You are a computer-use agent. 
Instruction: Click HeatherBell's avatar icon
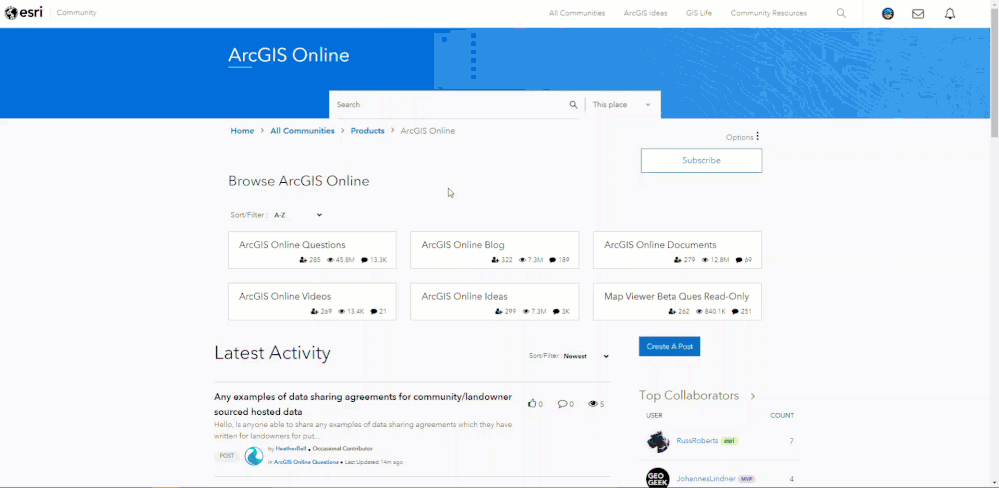254,456
